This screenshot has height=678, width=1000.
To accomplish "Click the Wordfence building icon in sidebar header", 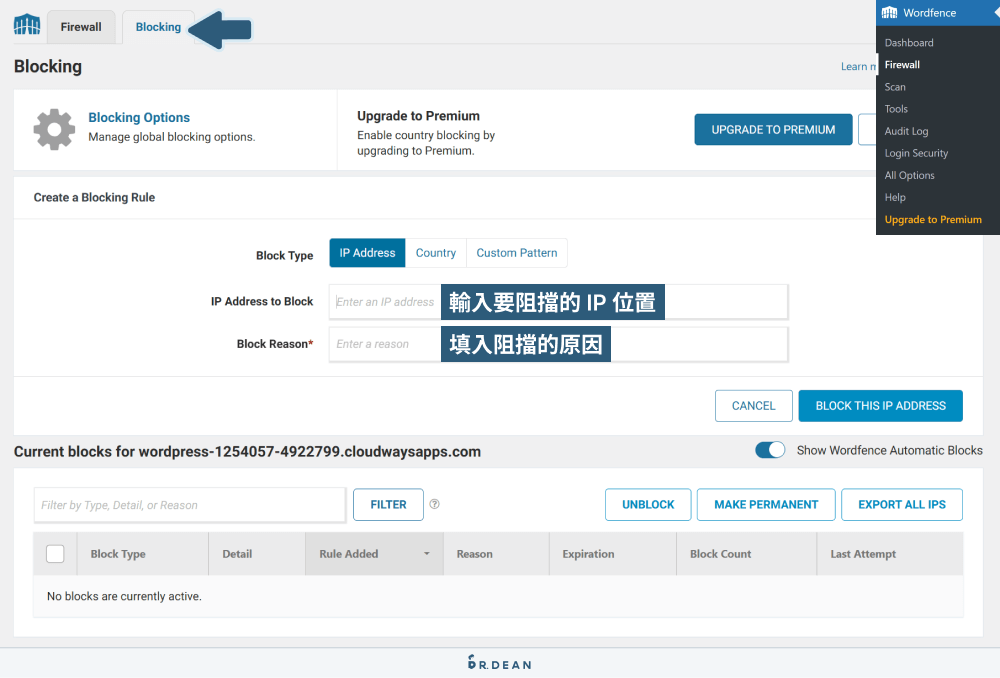I will [x=890, y=12].
